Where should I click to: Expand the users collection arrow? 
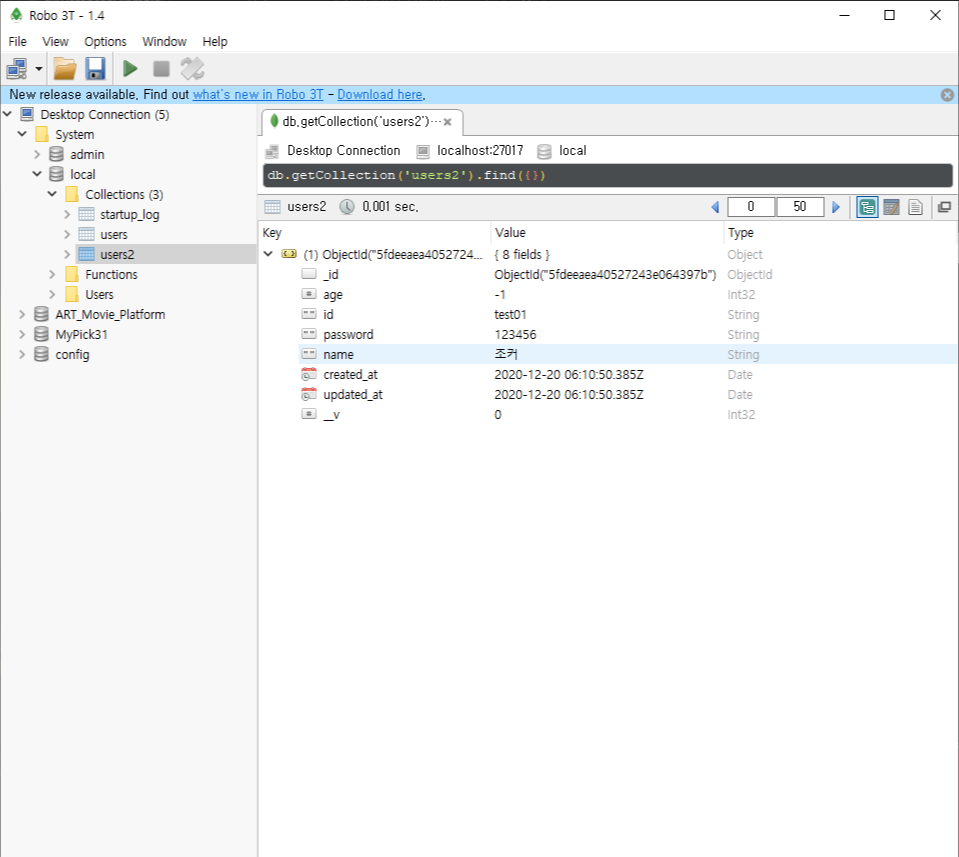tap(67, 234)
